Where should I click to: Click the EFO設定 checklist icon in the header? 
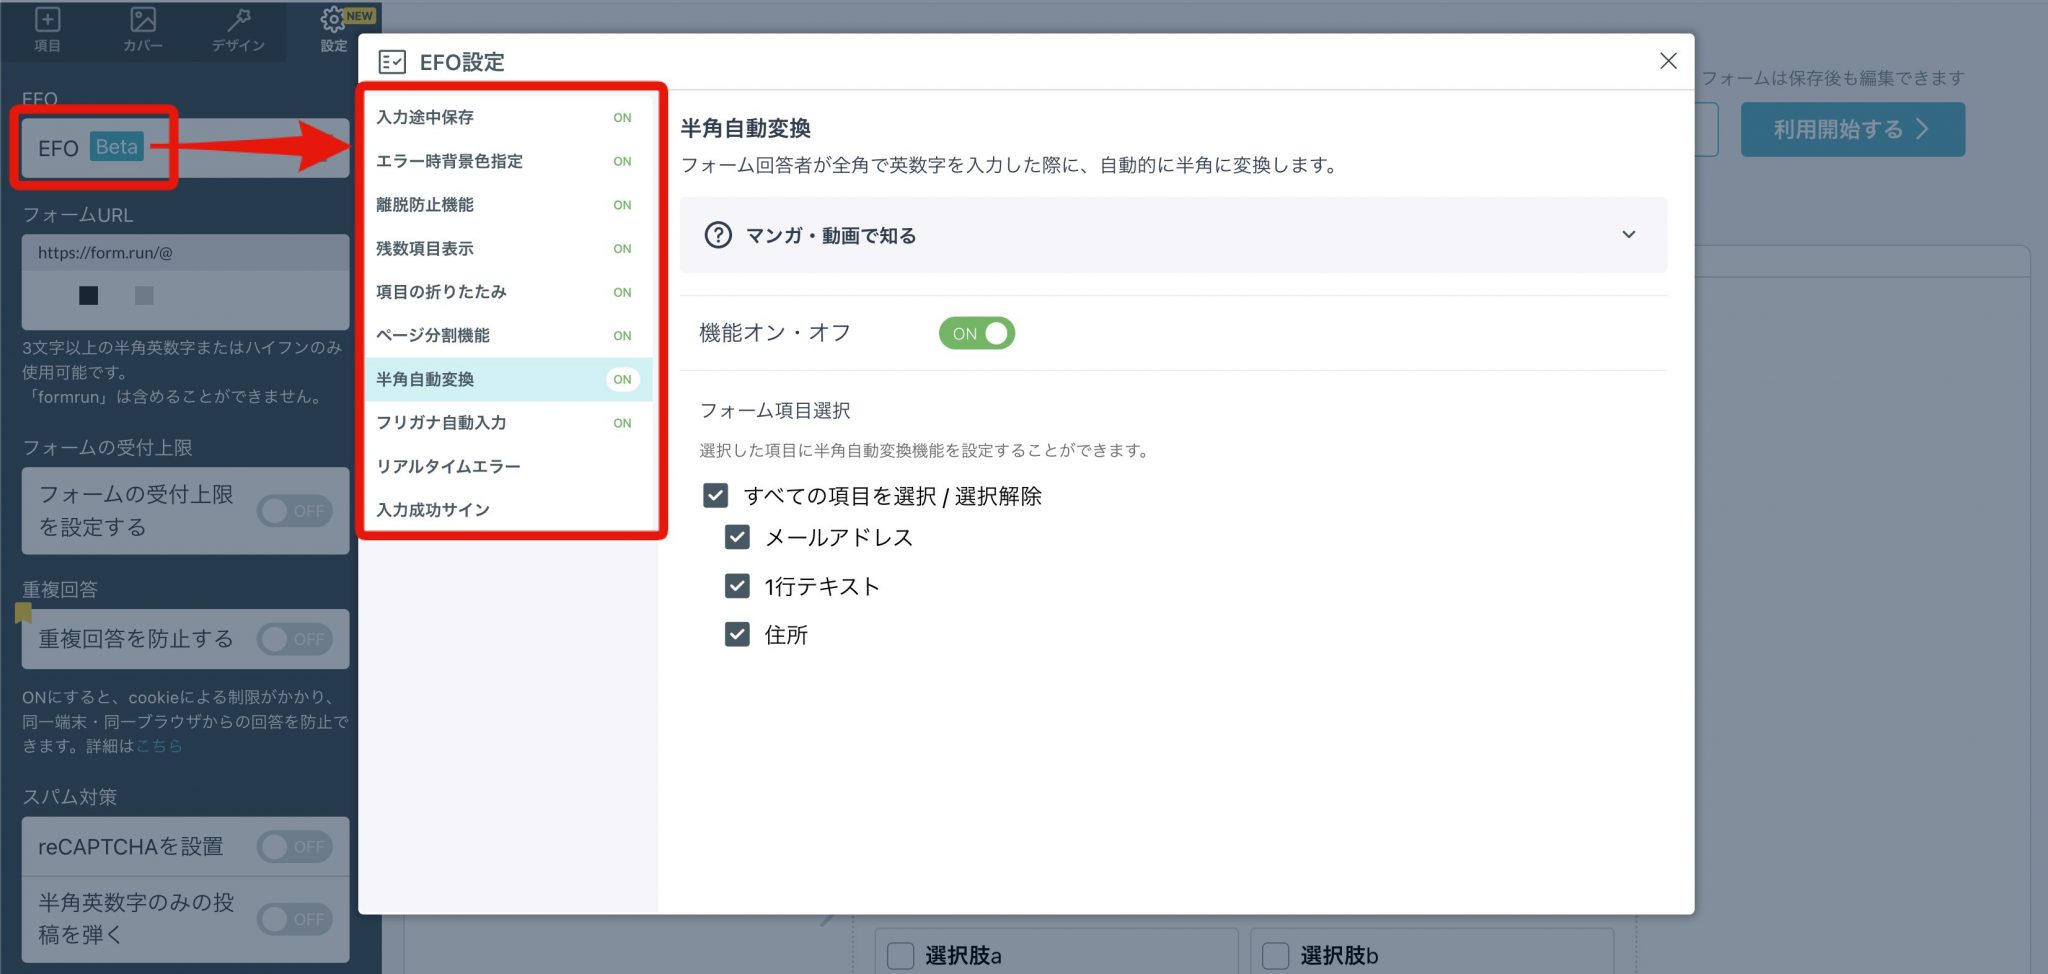tap(394, 61)
